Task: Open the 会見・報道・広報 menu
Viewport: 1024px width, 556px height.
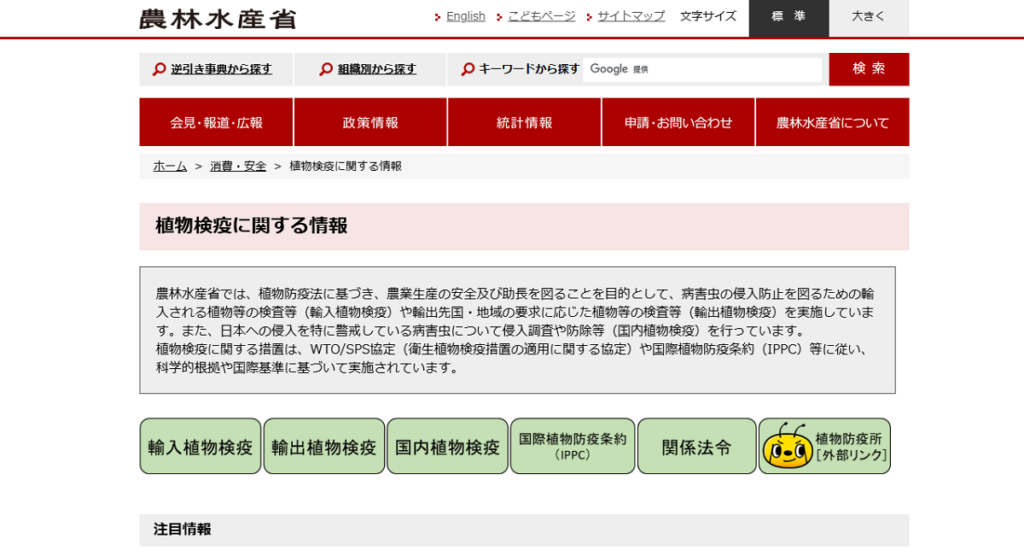Action: [x=216, y=123]
